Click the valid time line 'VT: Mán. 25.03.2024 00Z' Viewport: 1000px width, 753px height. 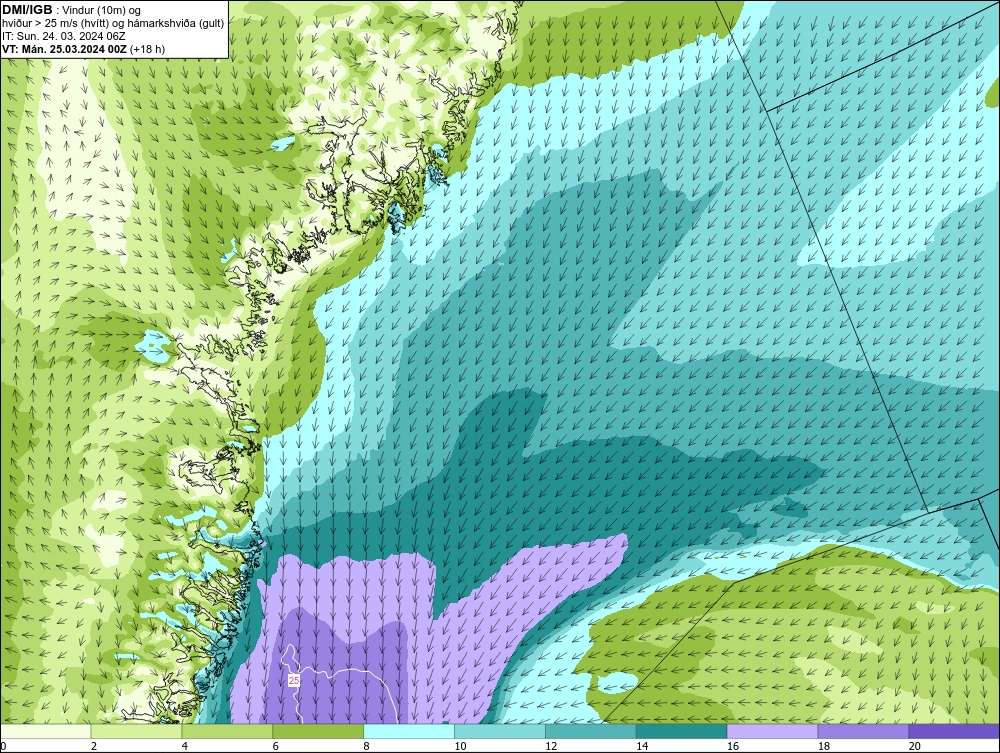coord(64,49)
